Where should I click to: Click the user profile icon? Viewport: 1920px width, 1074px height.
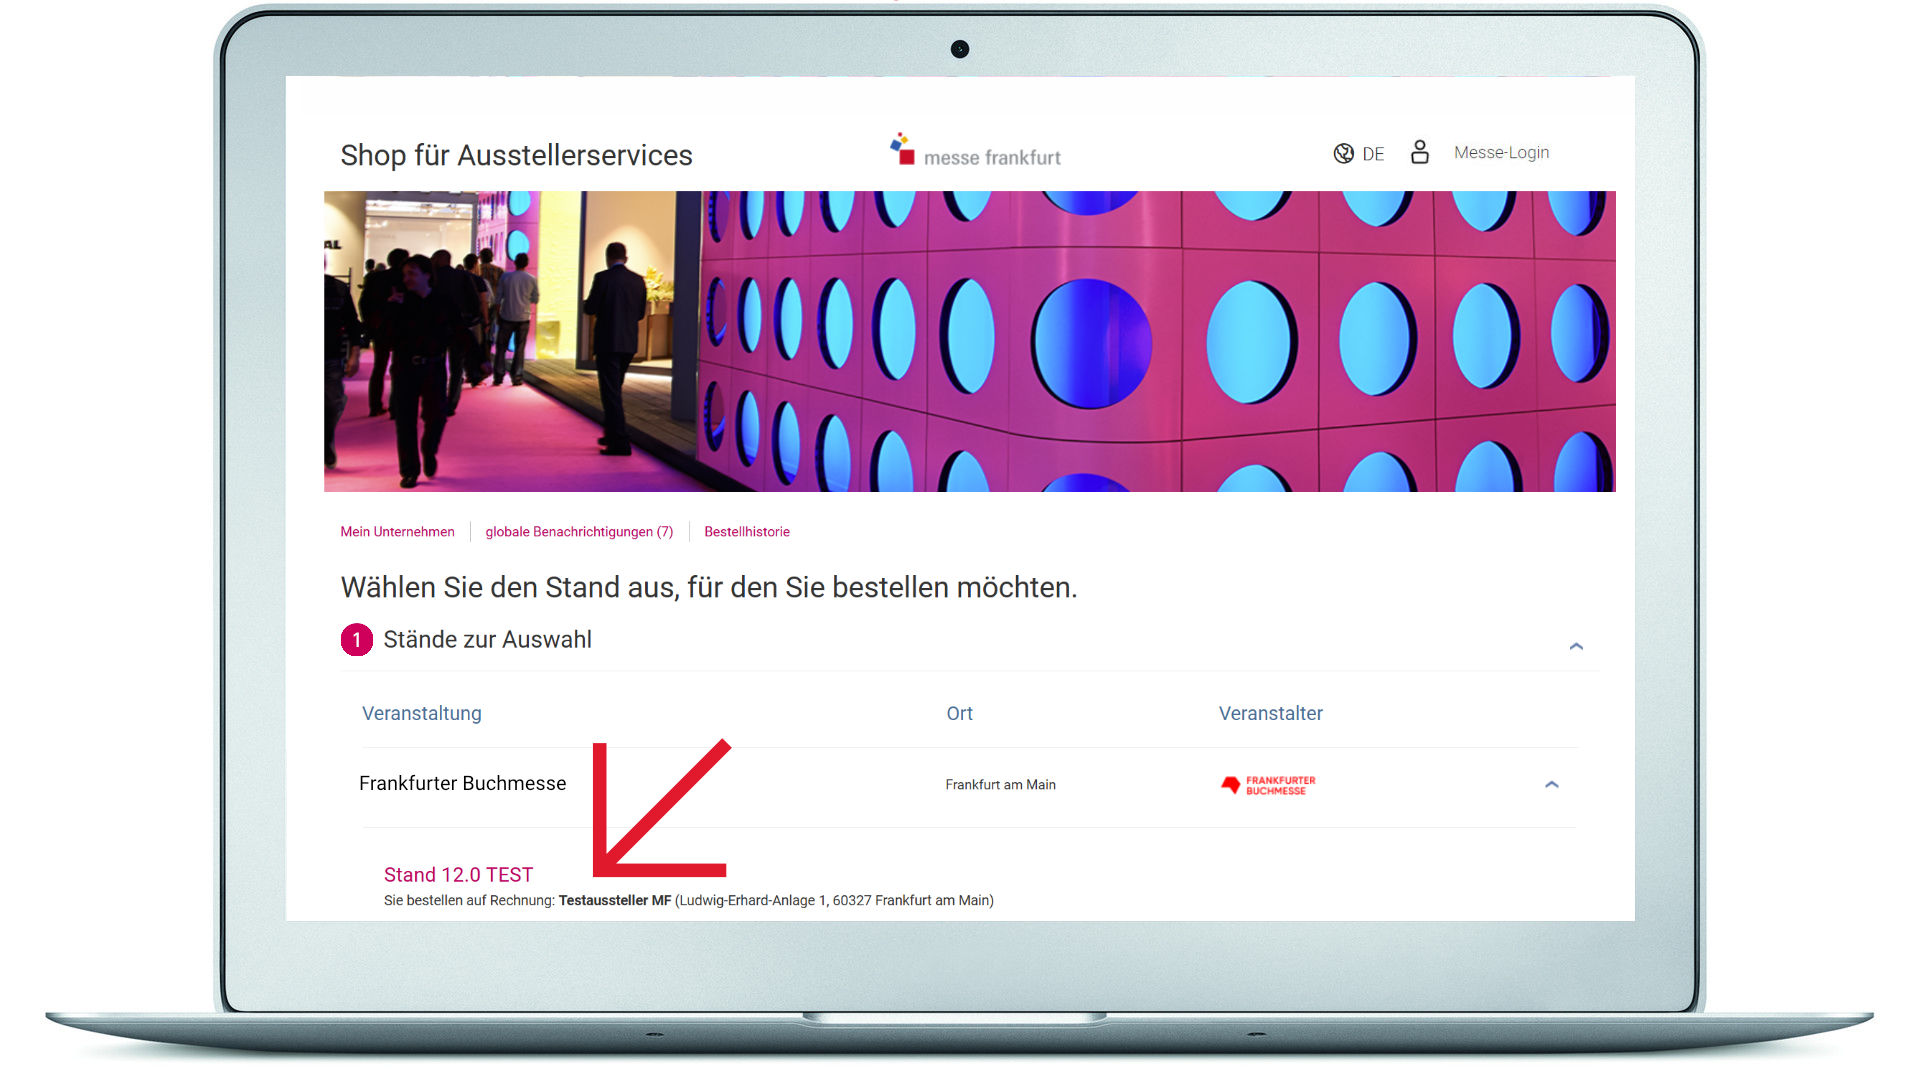tap(1419, 152)
